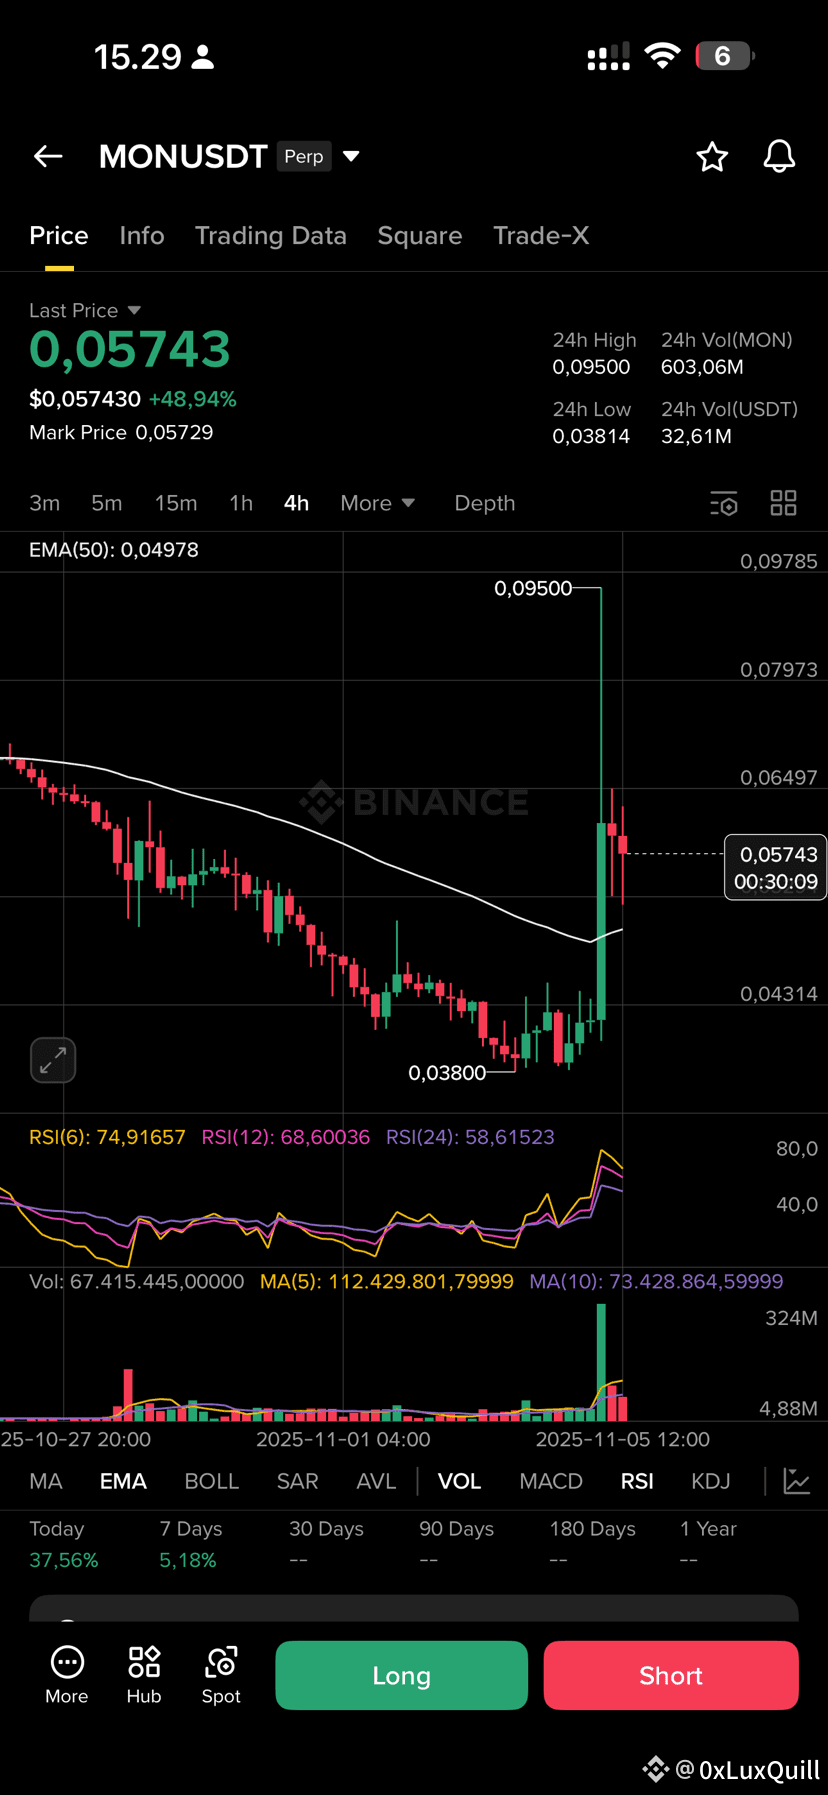Screen dimensions: 828x1795
Task: Expand chart to fullscreen
Action: tap(53, 1060)
